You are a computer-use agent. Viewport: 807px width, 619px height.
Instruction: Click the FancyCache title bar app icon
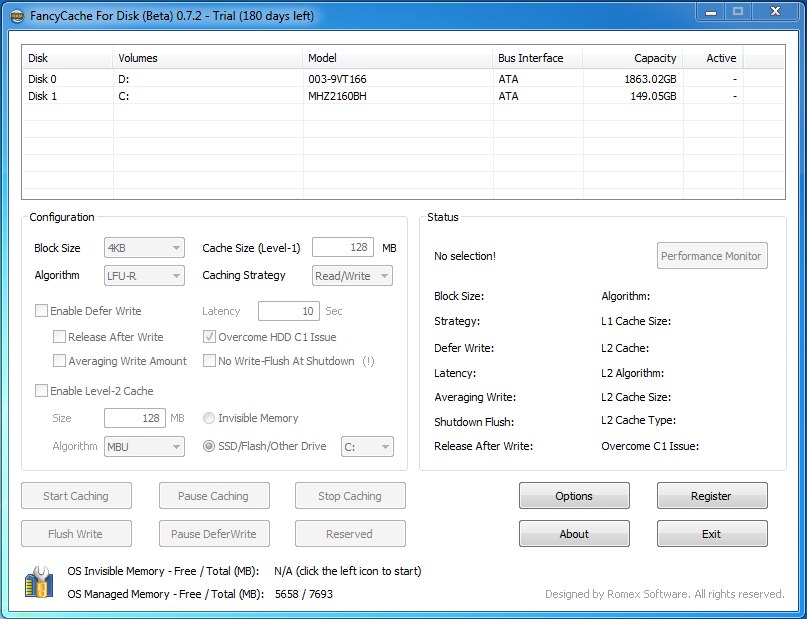(x=16, y=12)
